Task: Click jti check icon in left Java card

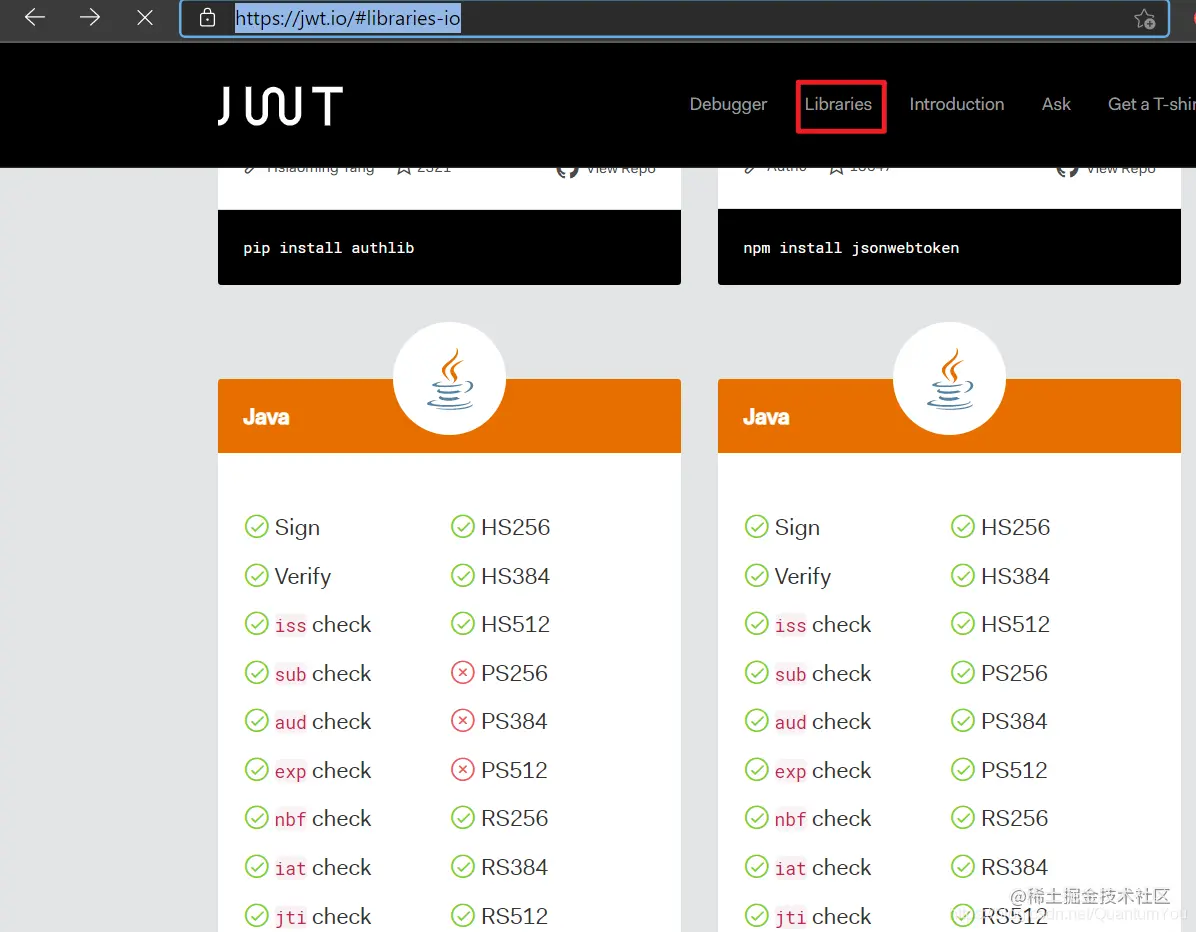Action: coord(256,915)
